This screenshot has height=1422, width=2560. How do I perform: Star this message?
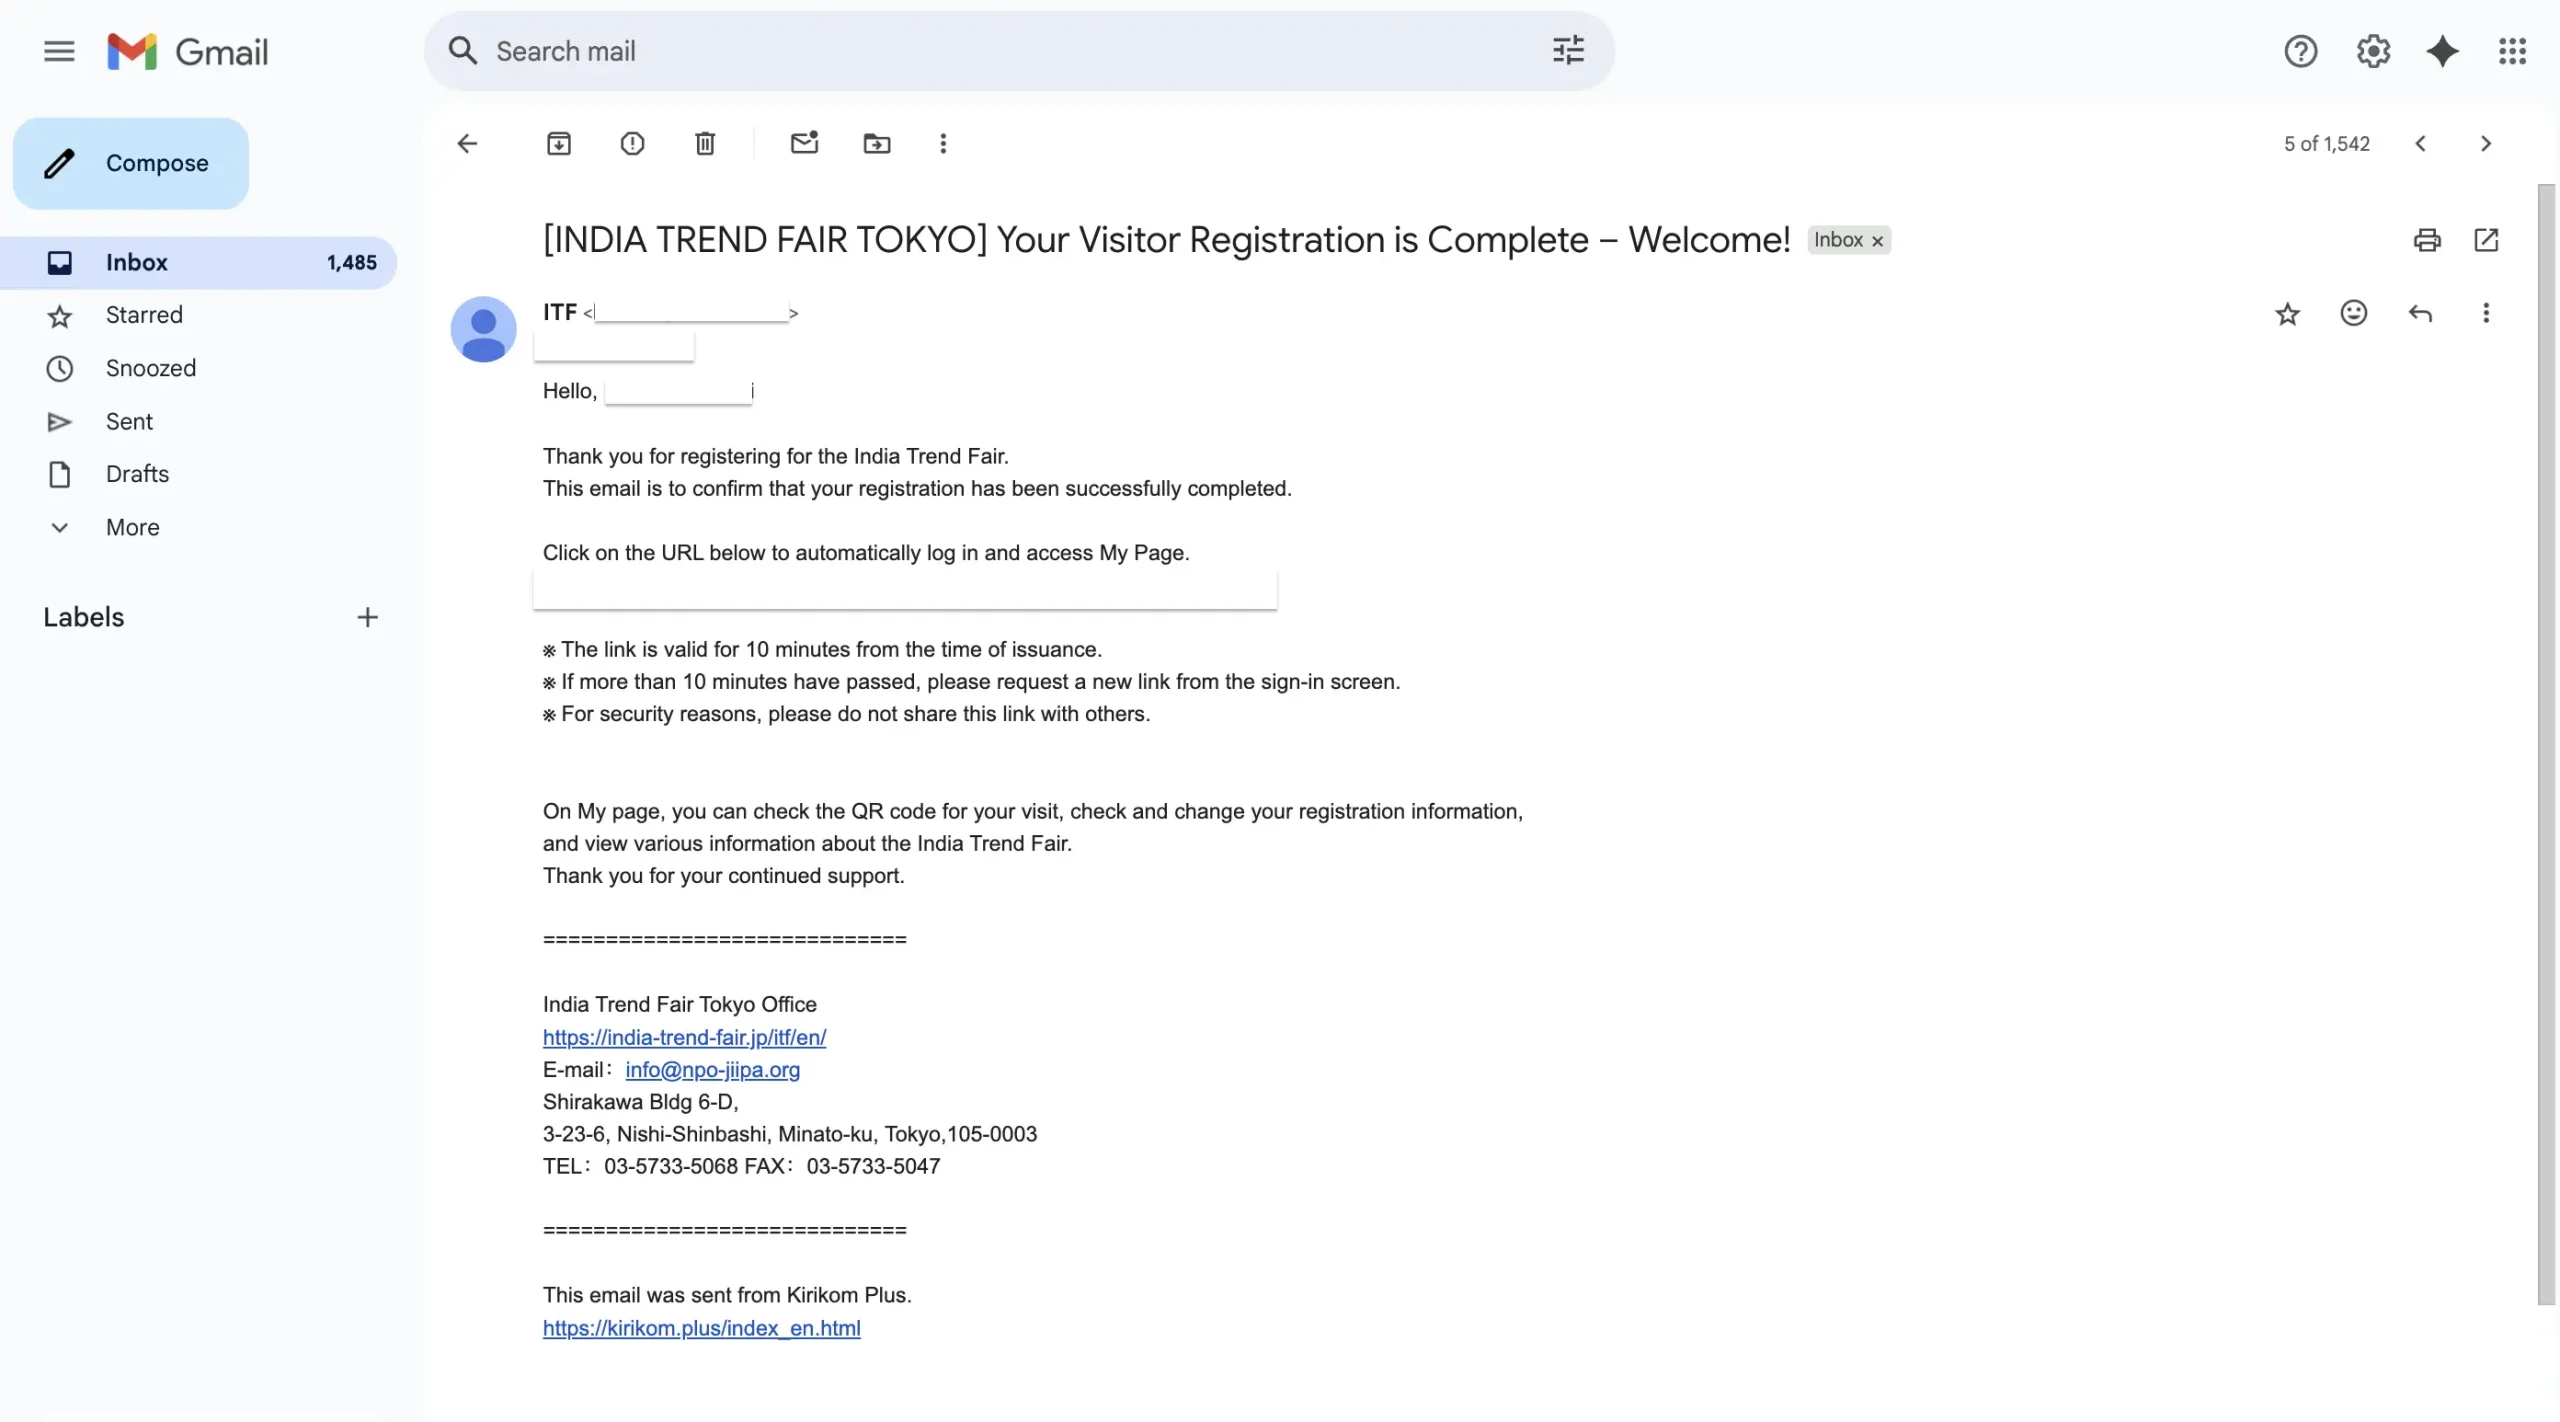click(x=2288, y=314)
